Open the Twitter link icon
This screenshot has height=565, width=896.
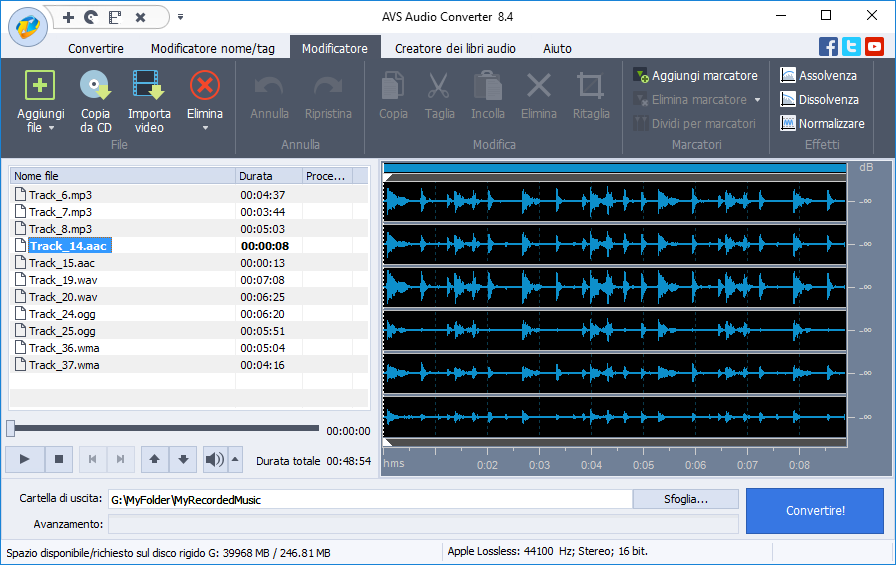coord(851,46)
